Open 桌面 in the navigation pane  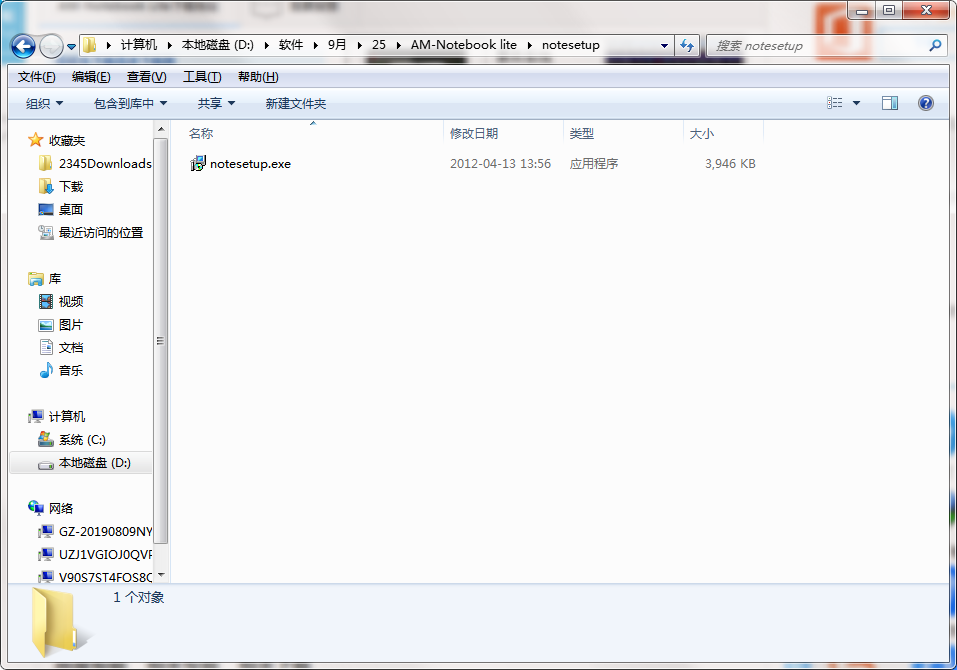(60, 209)
